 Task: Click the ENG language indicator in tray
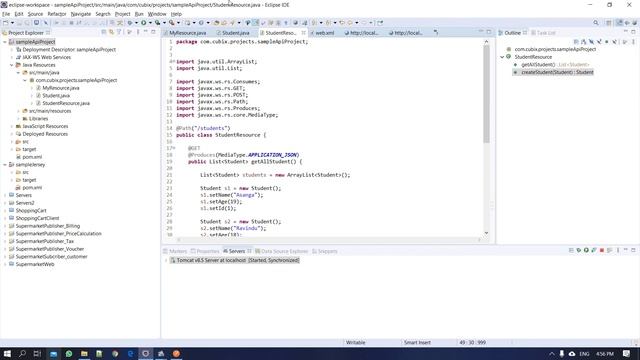tap(584, 353)
